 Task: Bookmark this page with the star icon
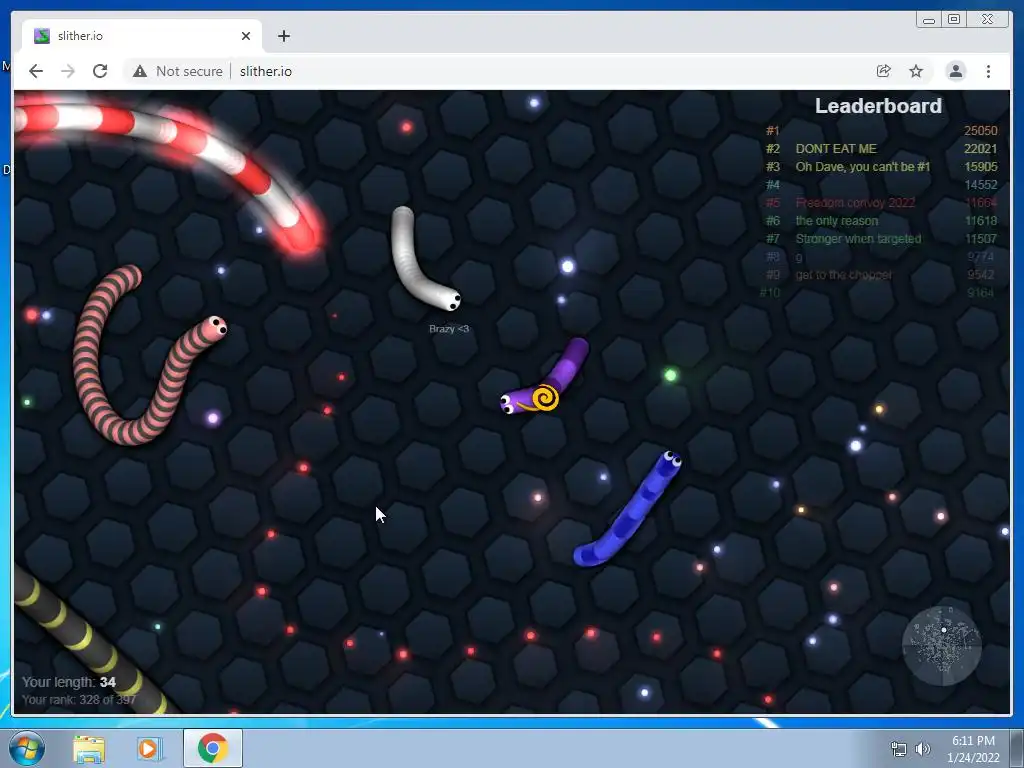point(916,71)
